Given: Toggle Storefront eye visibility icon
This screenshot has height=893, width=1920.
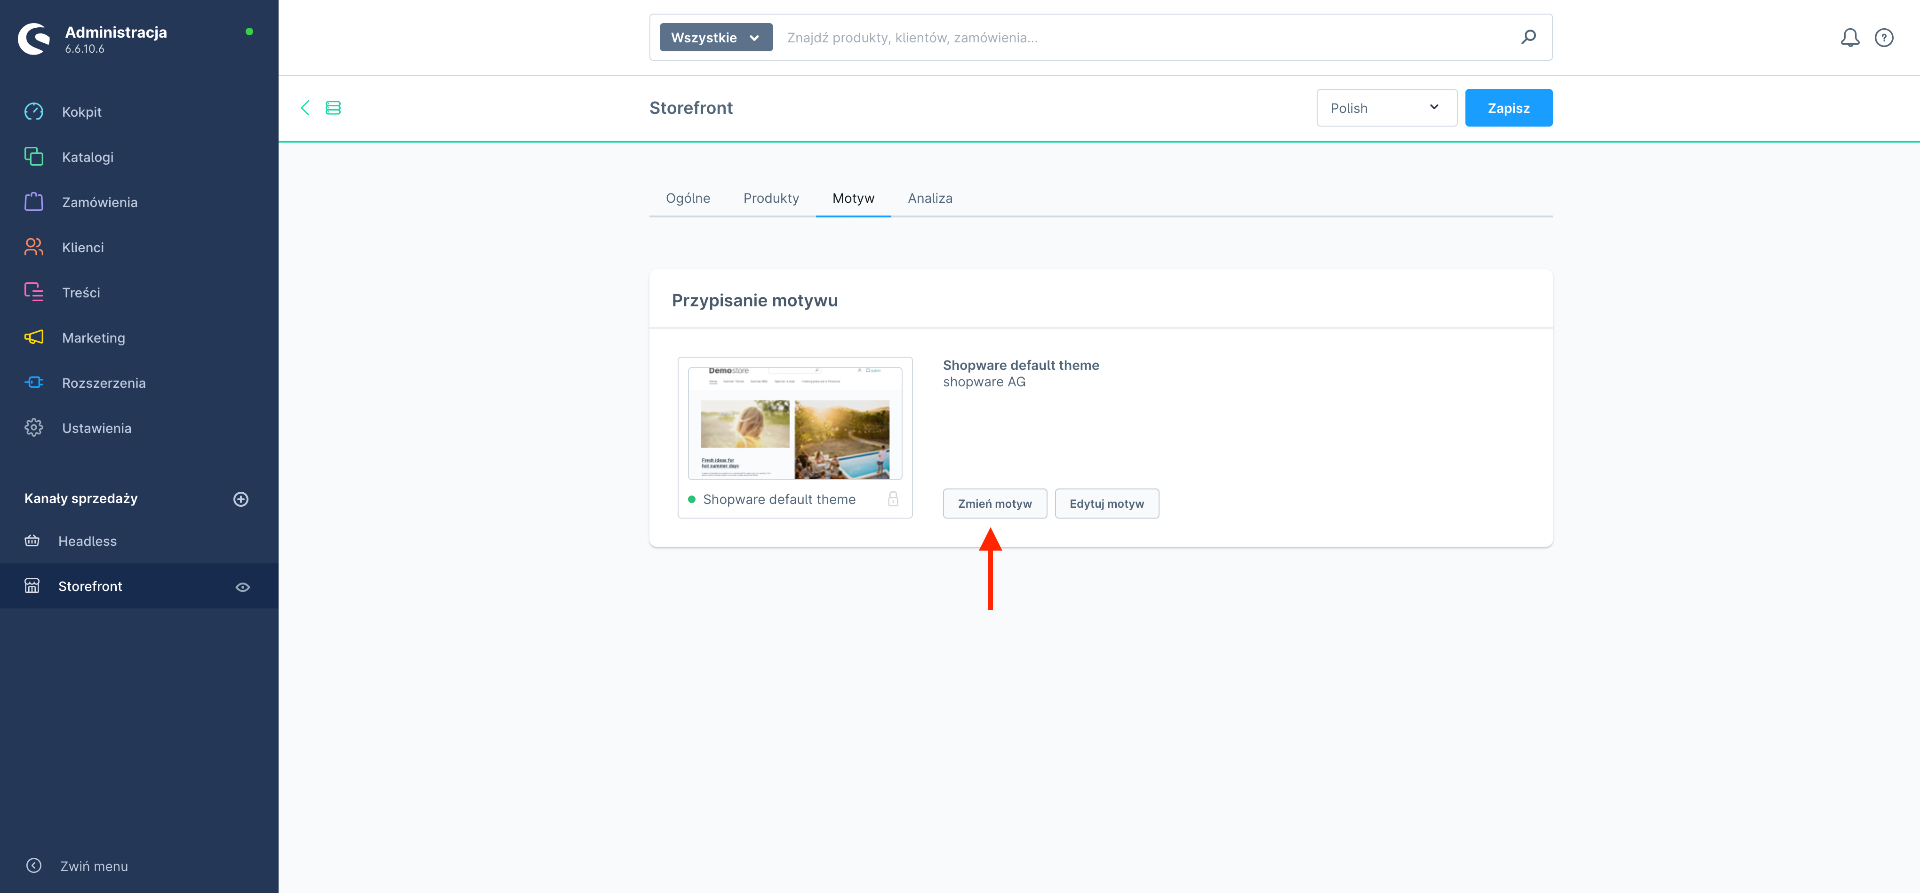Looking at the screenshot, I should coord(242,587).
